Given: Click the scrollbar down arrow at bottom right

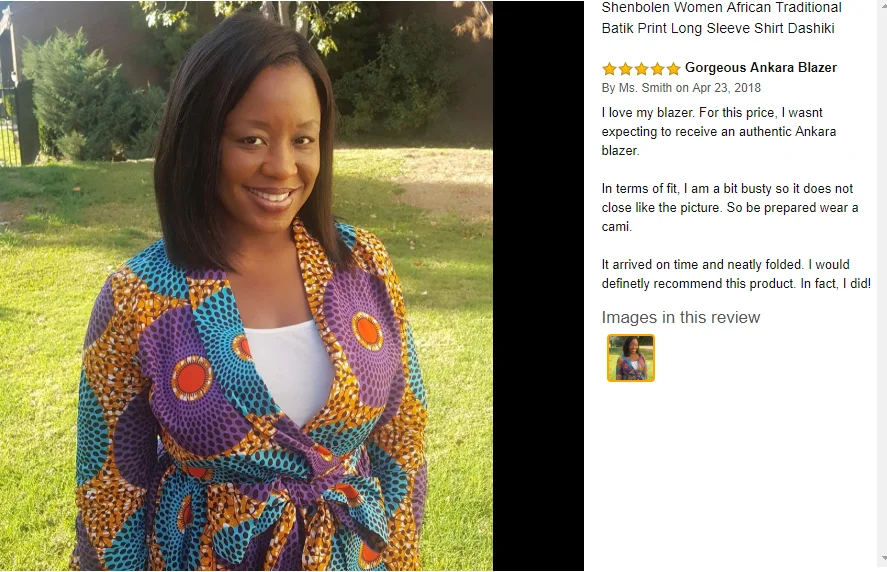Looking at the screenshot, I should [884, 558].
